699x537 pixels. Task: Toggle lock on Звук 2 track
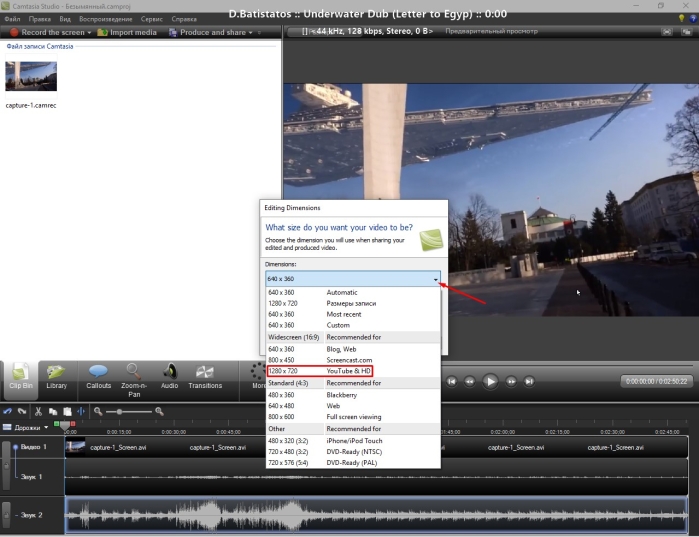(6, 515)
